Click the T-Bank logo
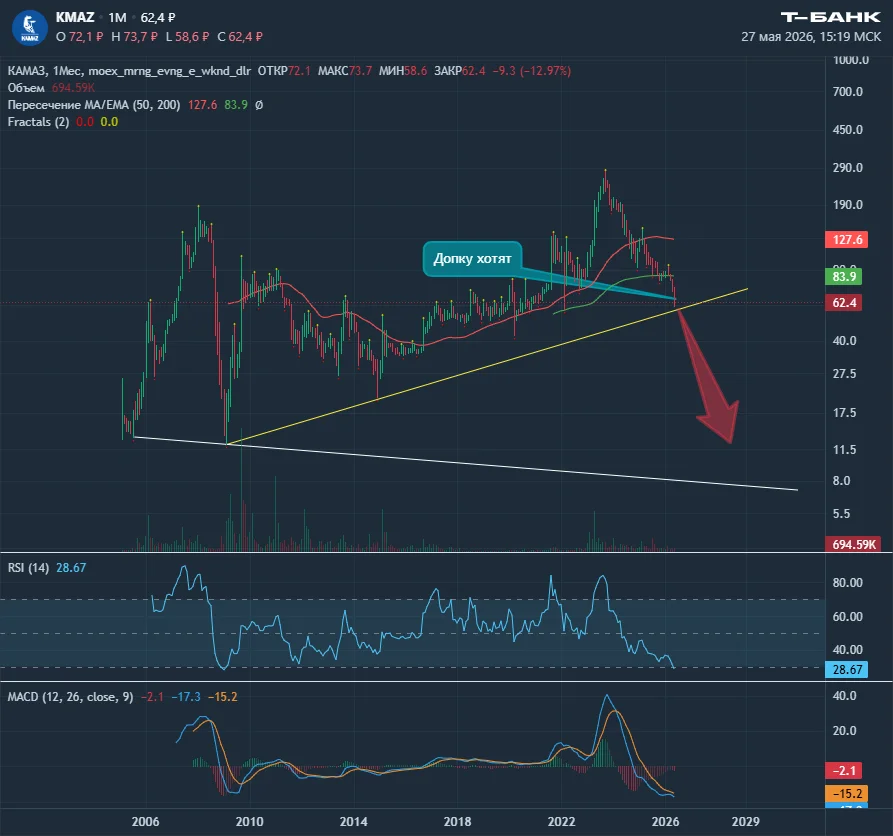This screenshot has height=836, width=893. tap(830, 17)
